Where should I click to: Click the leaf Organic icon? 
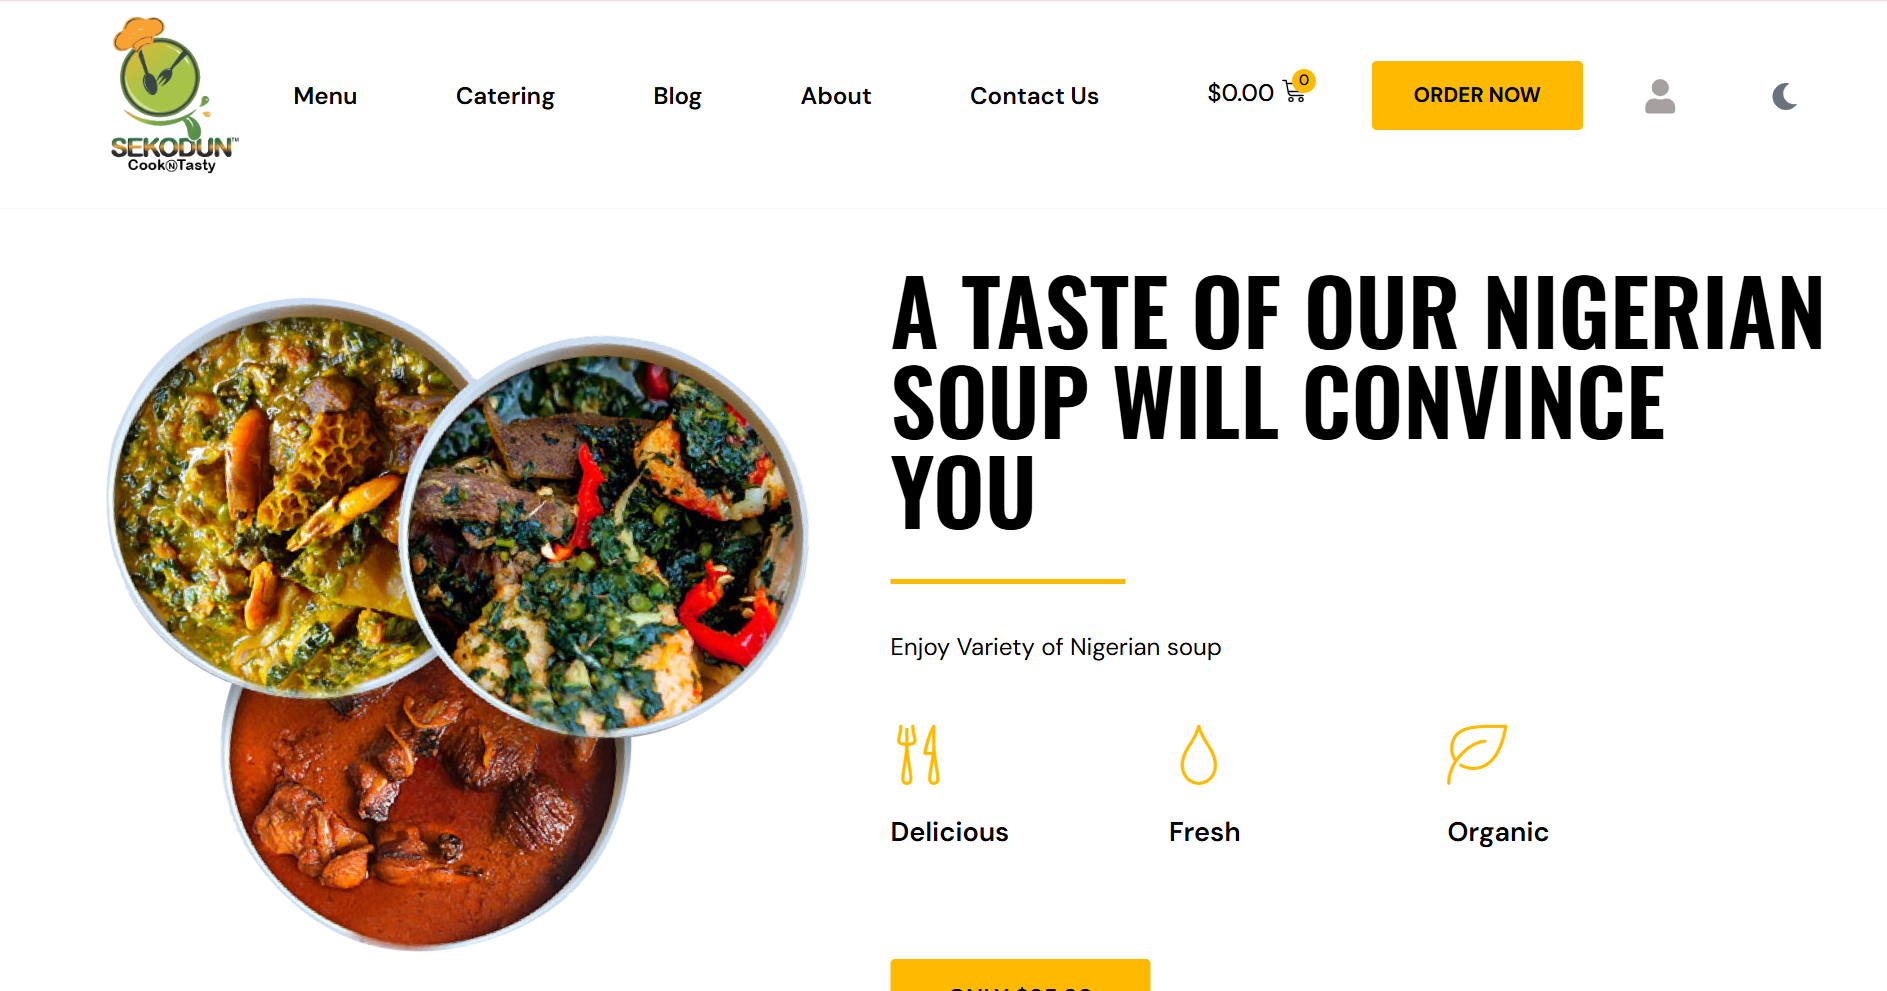point(1476,753)
